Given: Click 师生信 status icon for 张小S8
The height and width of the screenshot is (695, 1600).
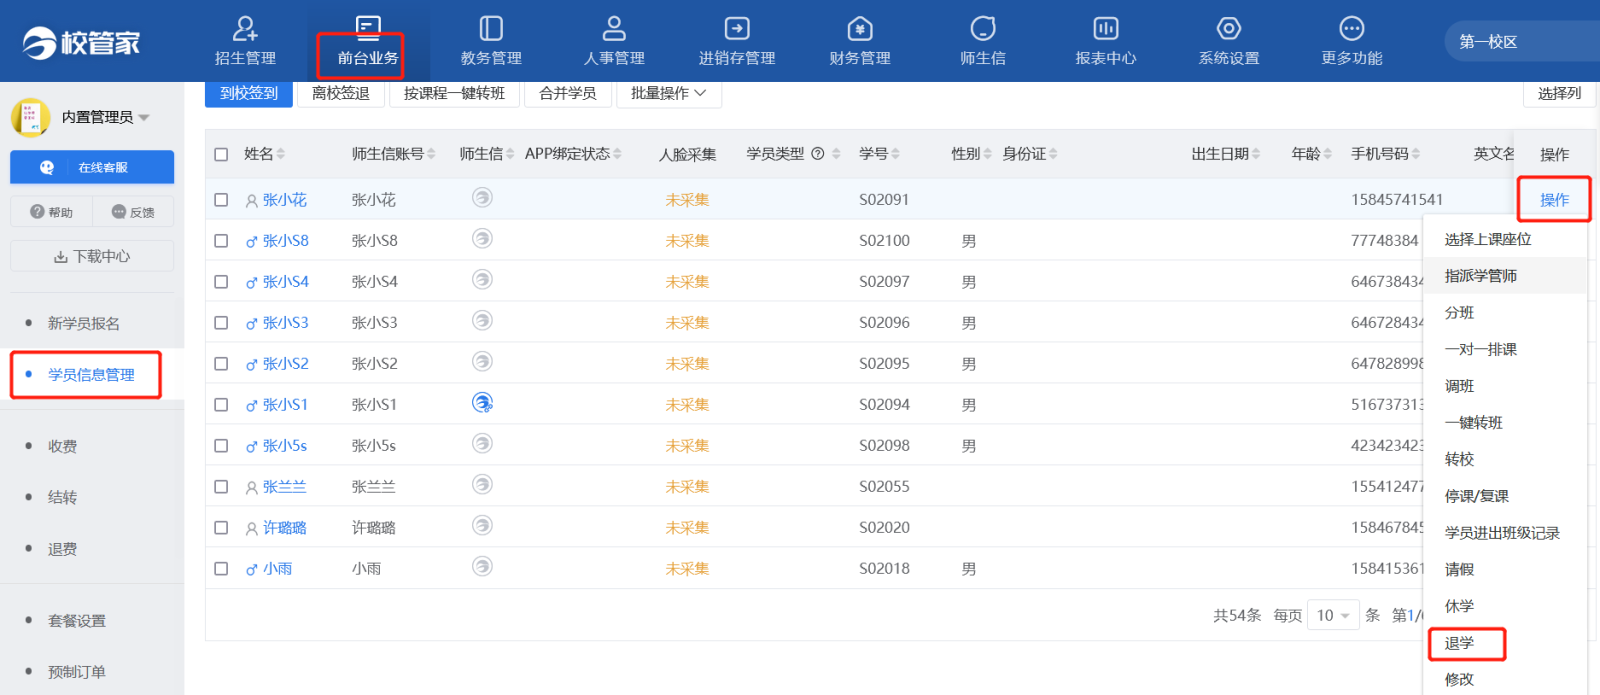Looking at the screenshot, I should tap(482, 239).
